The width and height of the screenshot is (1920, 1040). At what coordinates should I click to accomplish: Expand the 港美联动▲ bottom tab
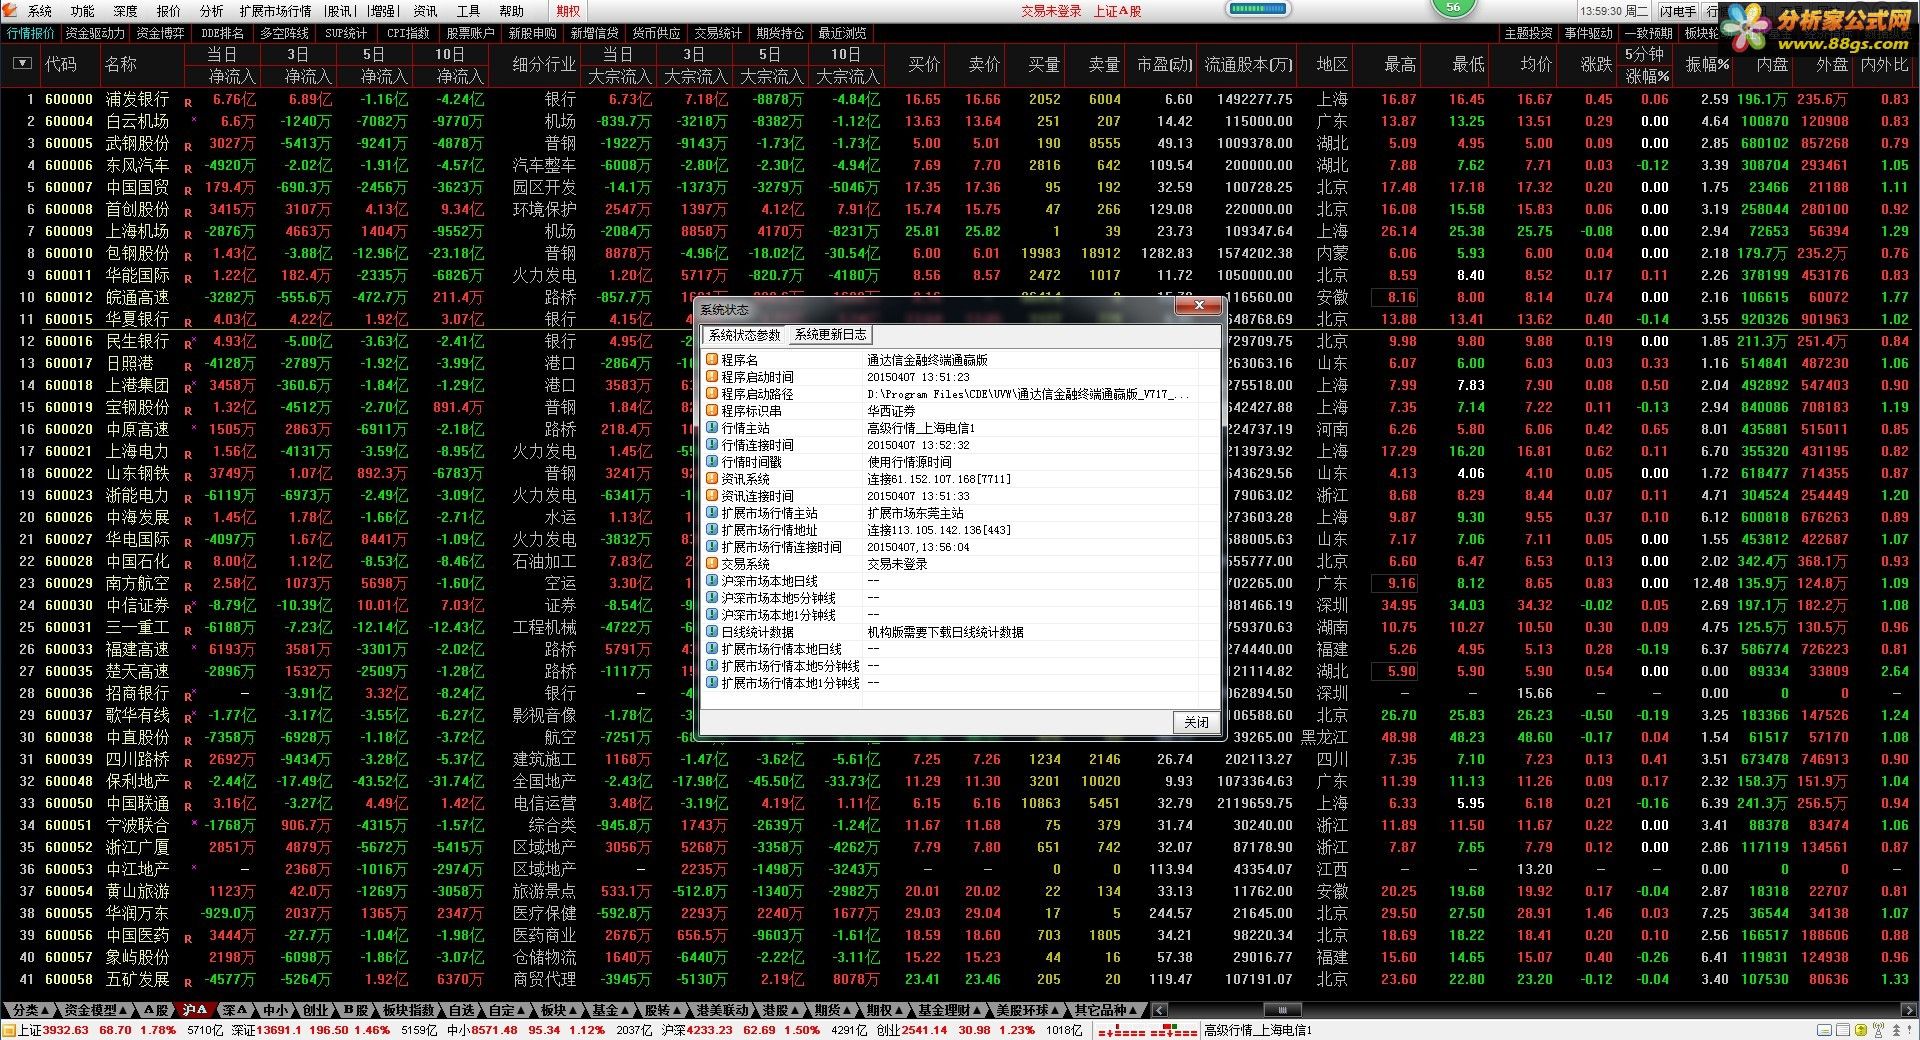[x=724, y=1010]
